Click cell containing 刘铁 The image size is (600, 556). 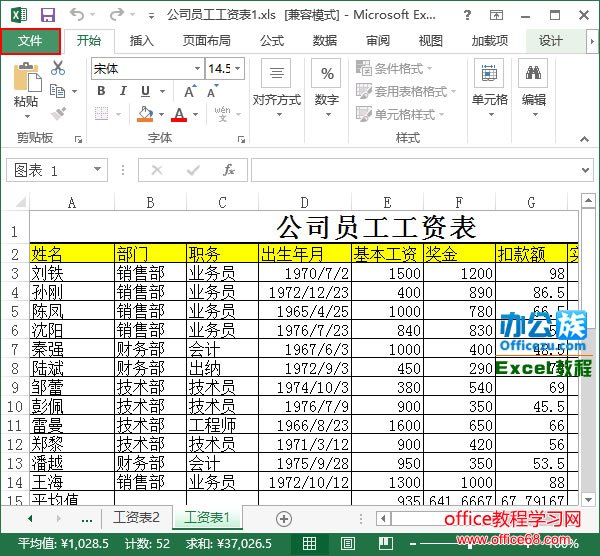point(71,273)
